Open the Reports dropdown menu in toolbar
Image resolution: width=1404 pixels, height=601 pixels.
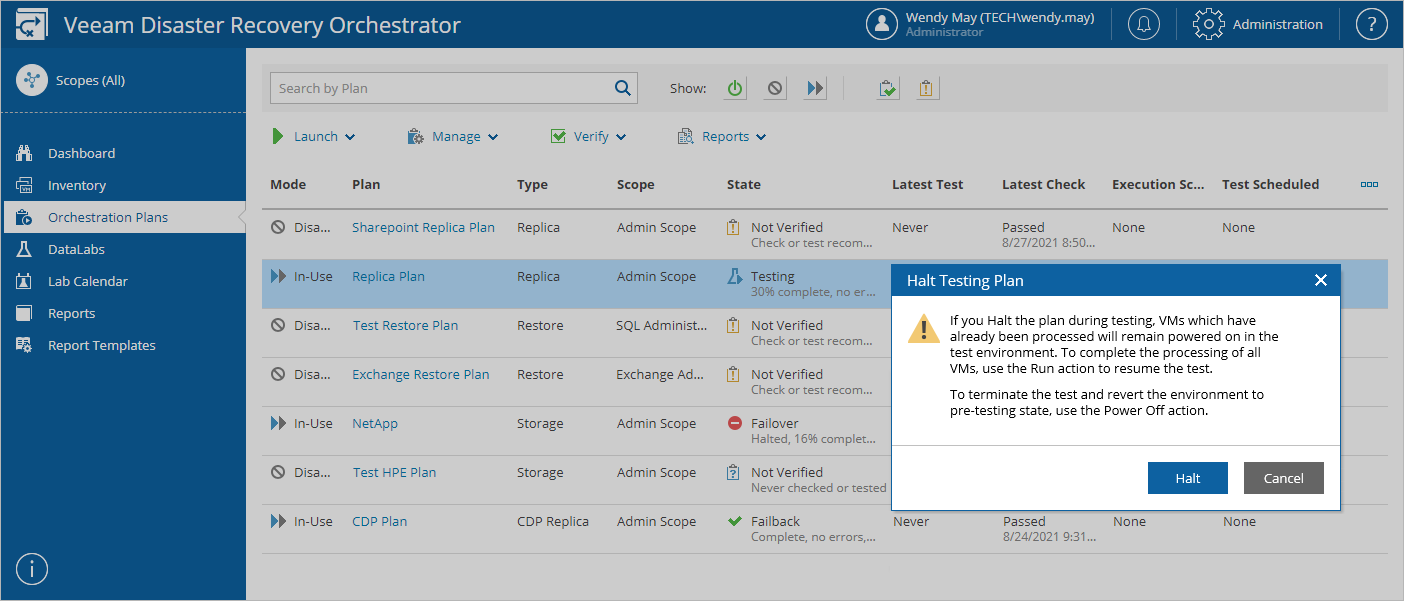pos(722,137)
